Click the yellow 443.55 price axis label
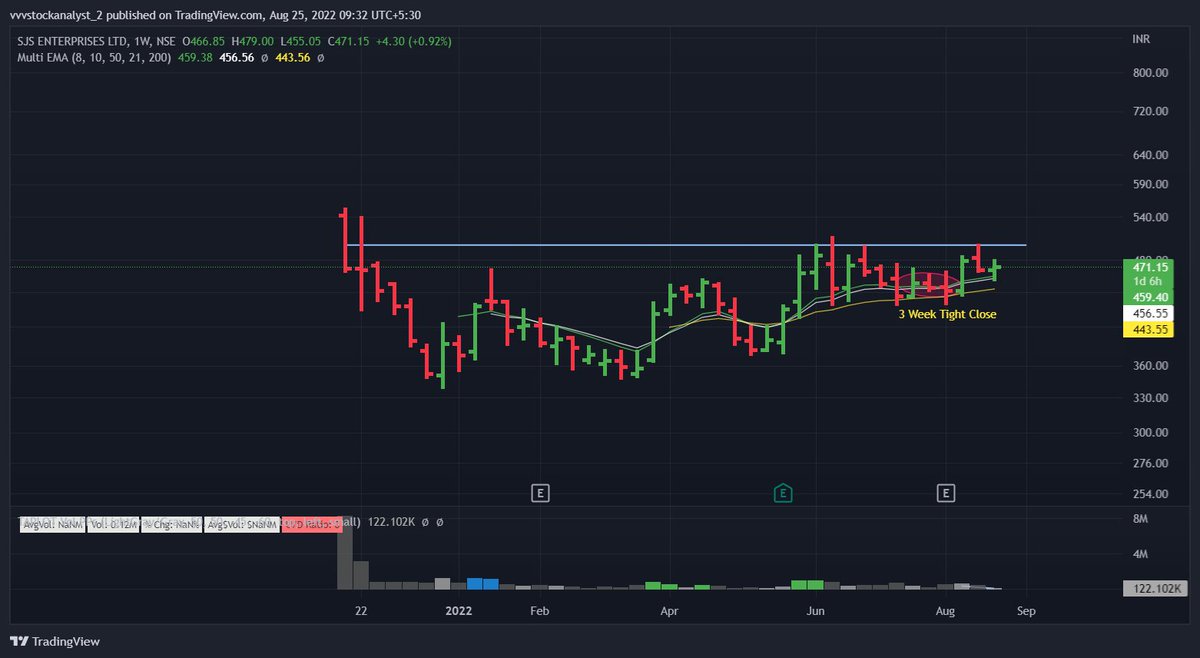 tap(1146, 330)
